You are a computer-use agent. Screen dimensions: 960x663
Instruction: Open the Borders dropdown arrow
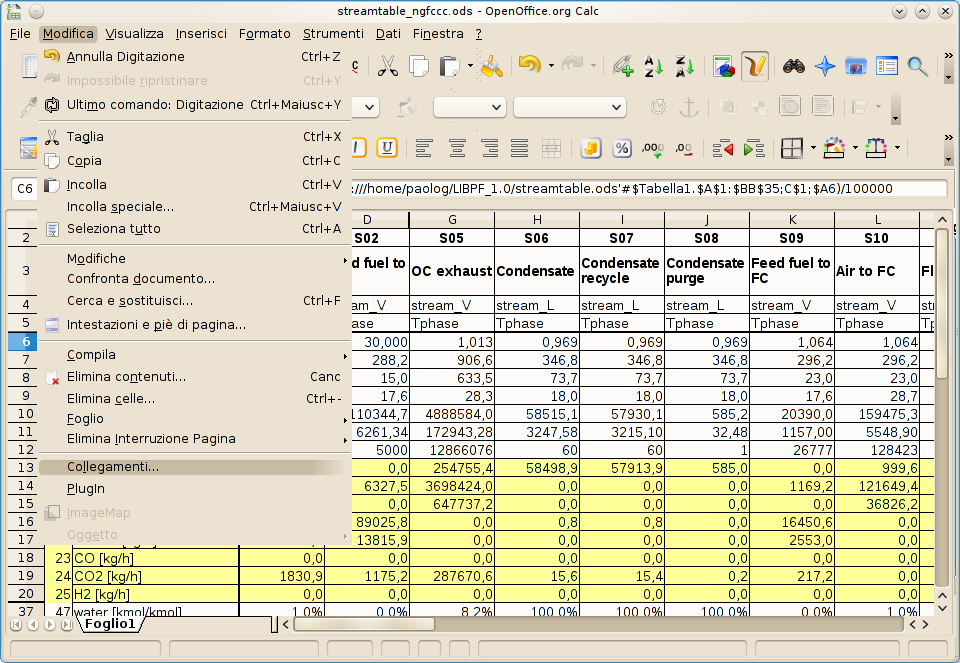click(x=813, y=149)
